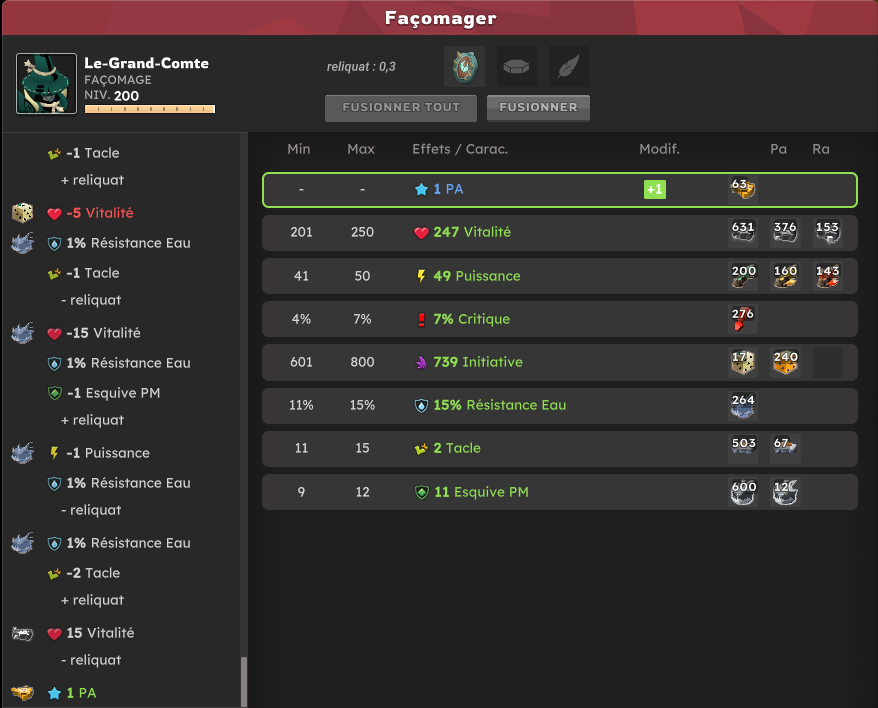Choose the Esquive PM rune labeled 600
This screenshot has width=878, height=708.
coord(743,492)
